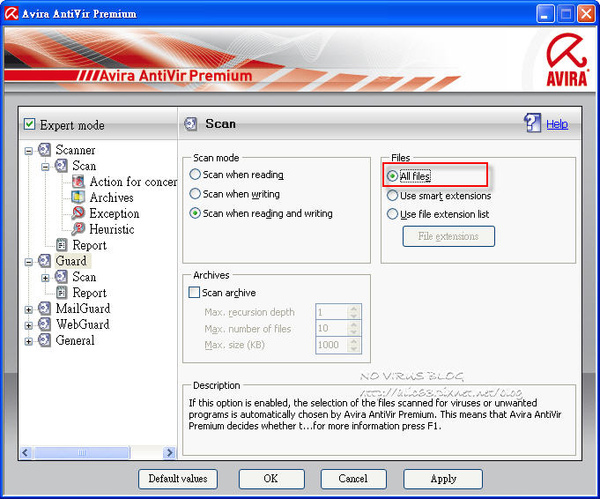Click the Action for concerning files icon
600x499 pixels.
(78, 182)
